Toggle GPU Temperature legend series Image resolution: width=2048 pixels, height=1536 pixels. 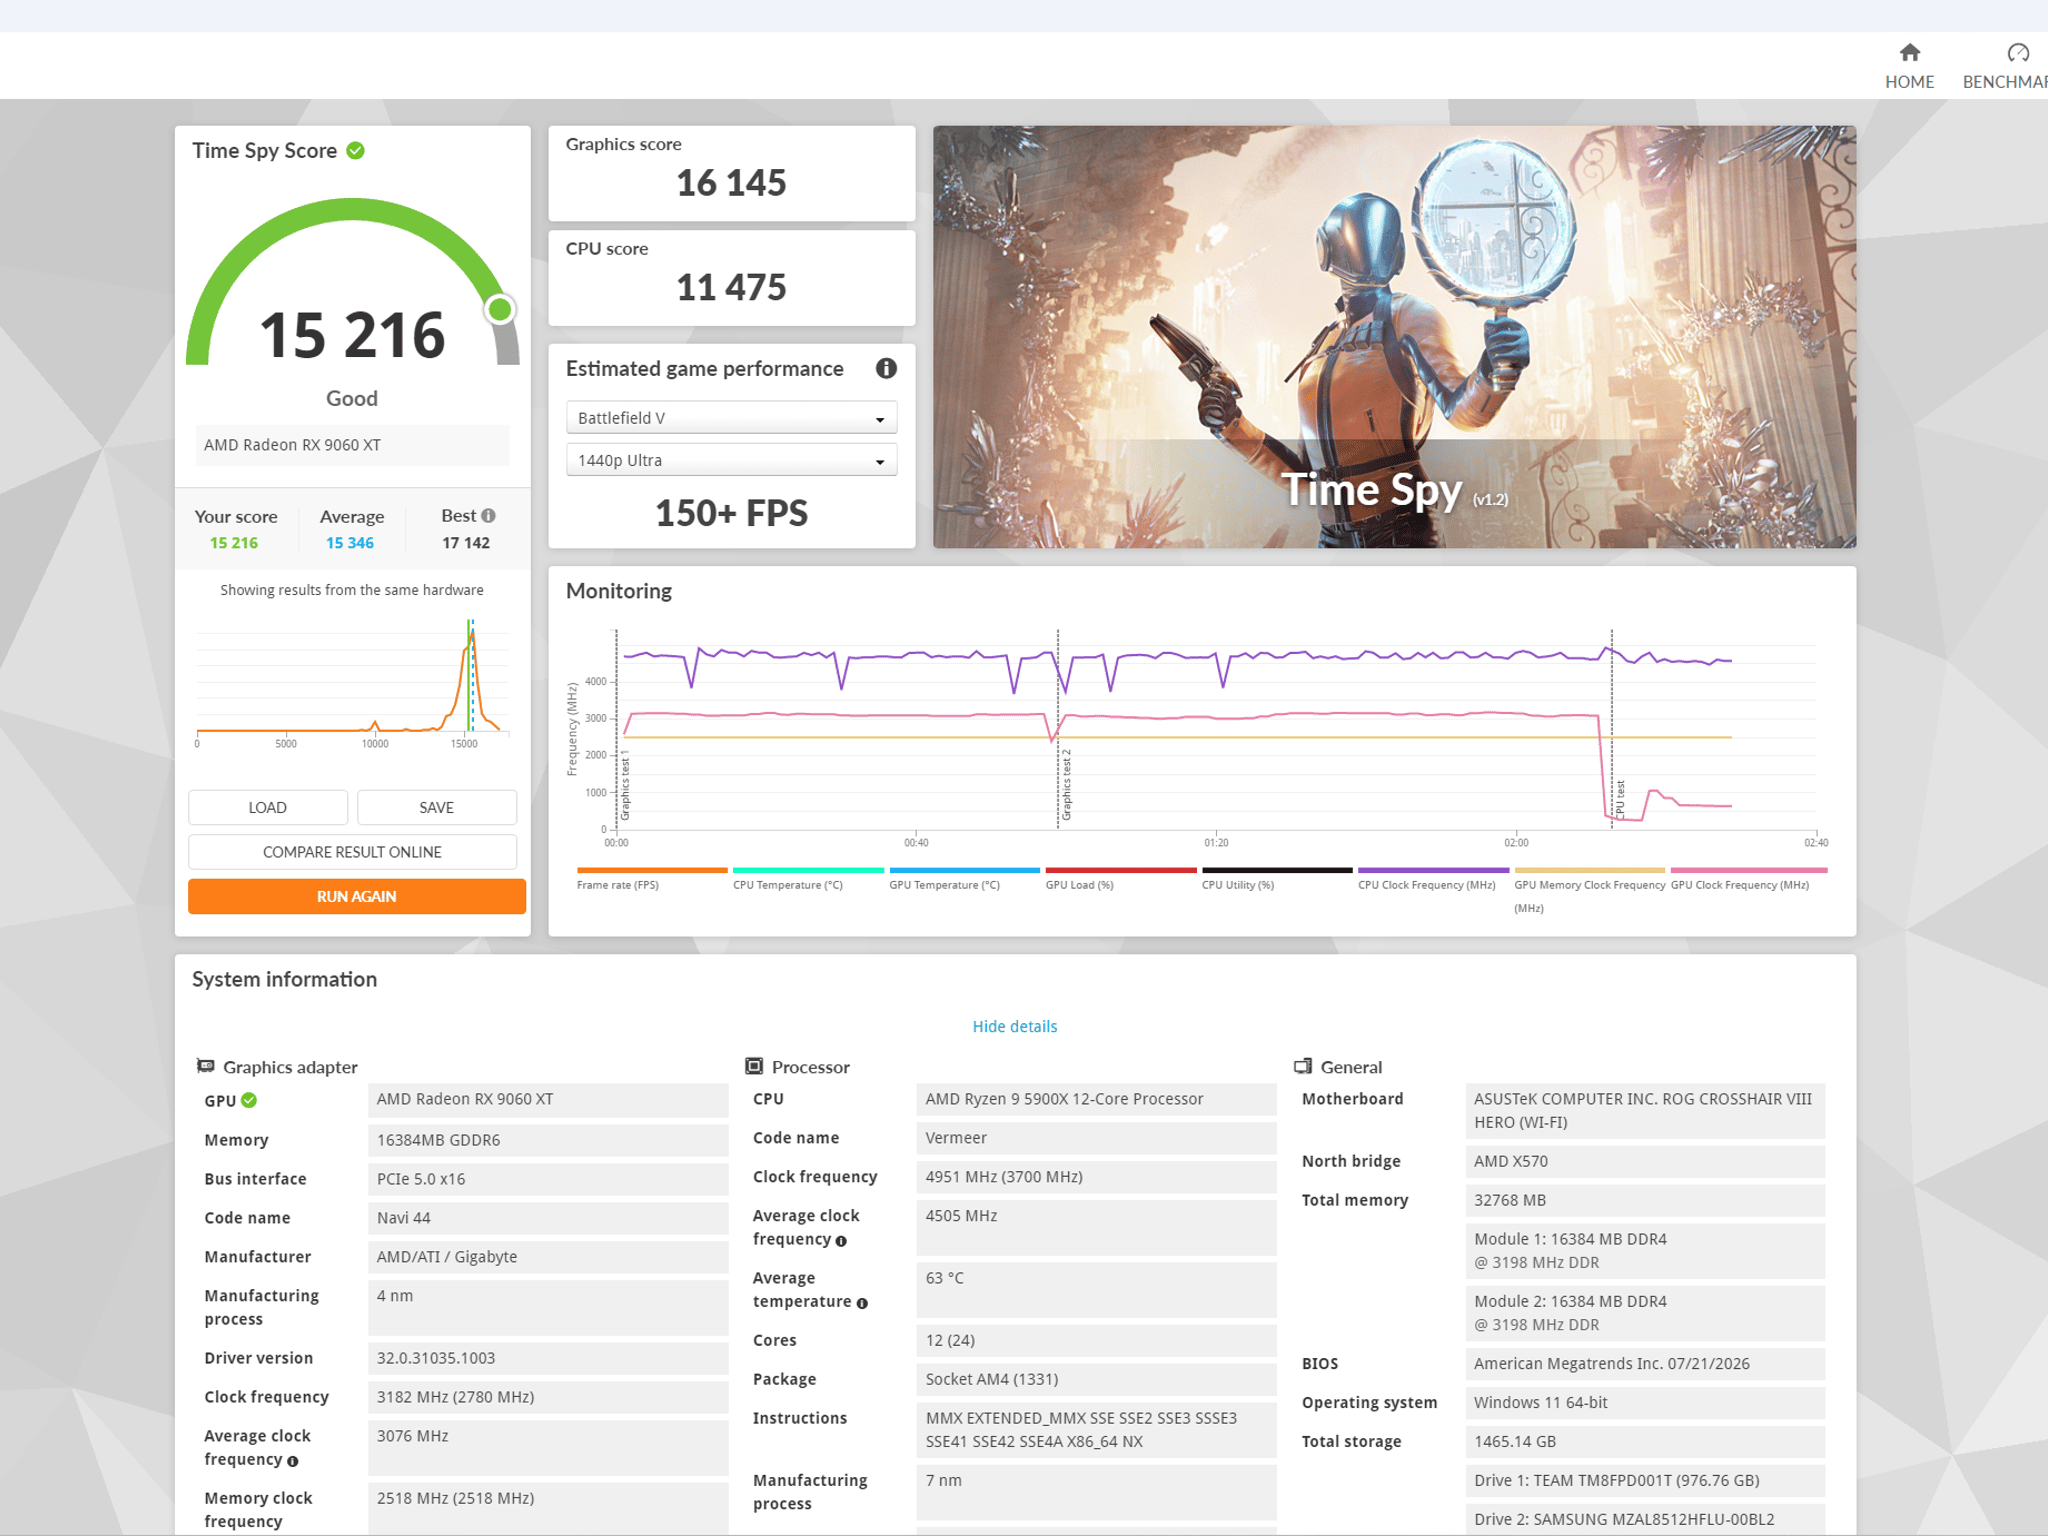pos(964,879)
